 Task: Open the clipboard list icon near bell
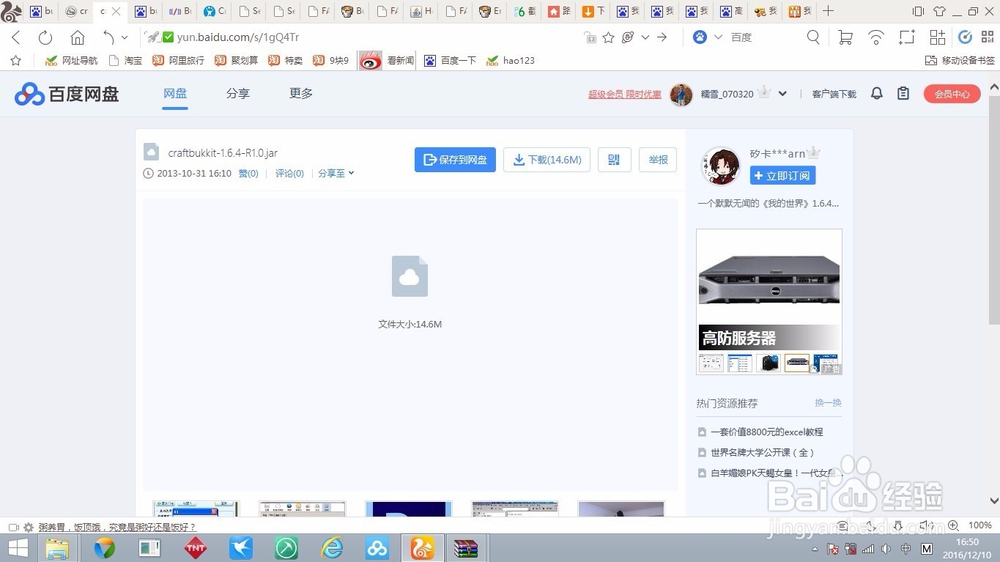click(903, 94)
